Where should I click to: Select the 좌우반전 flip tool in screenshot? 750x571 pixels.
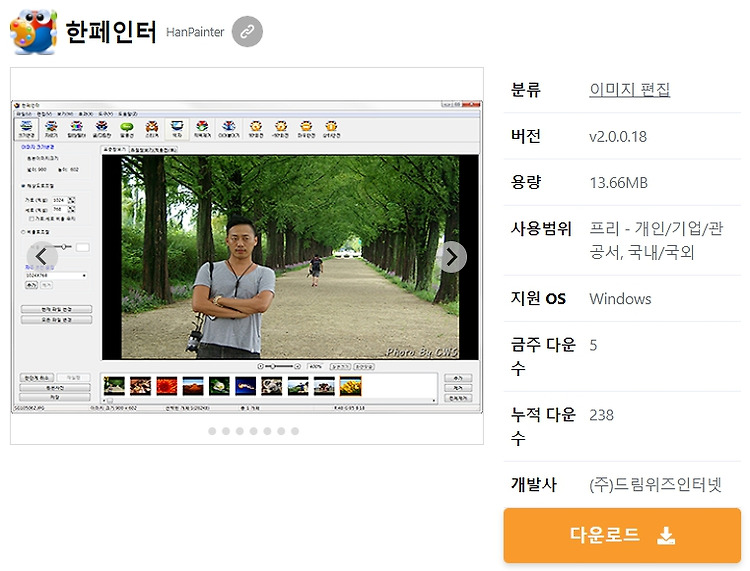306,129
